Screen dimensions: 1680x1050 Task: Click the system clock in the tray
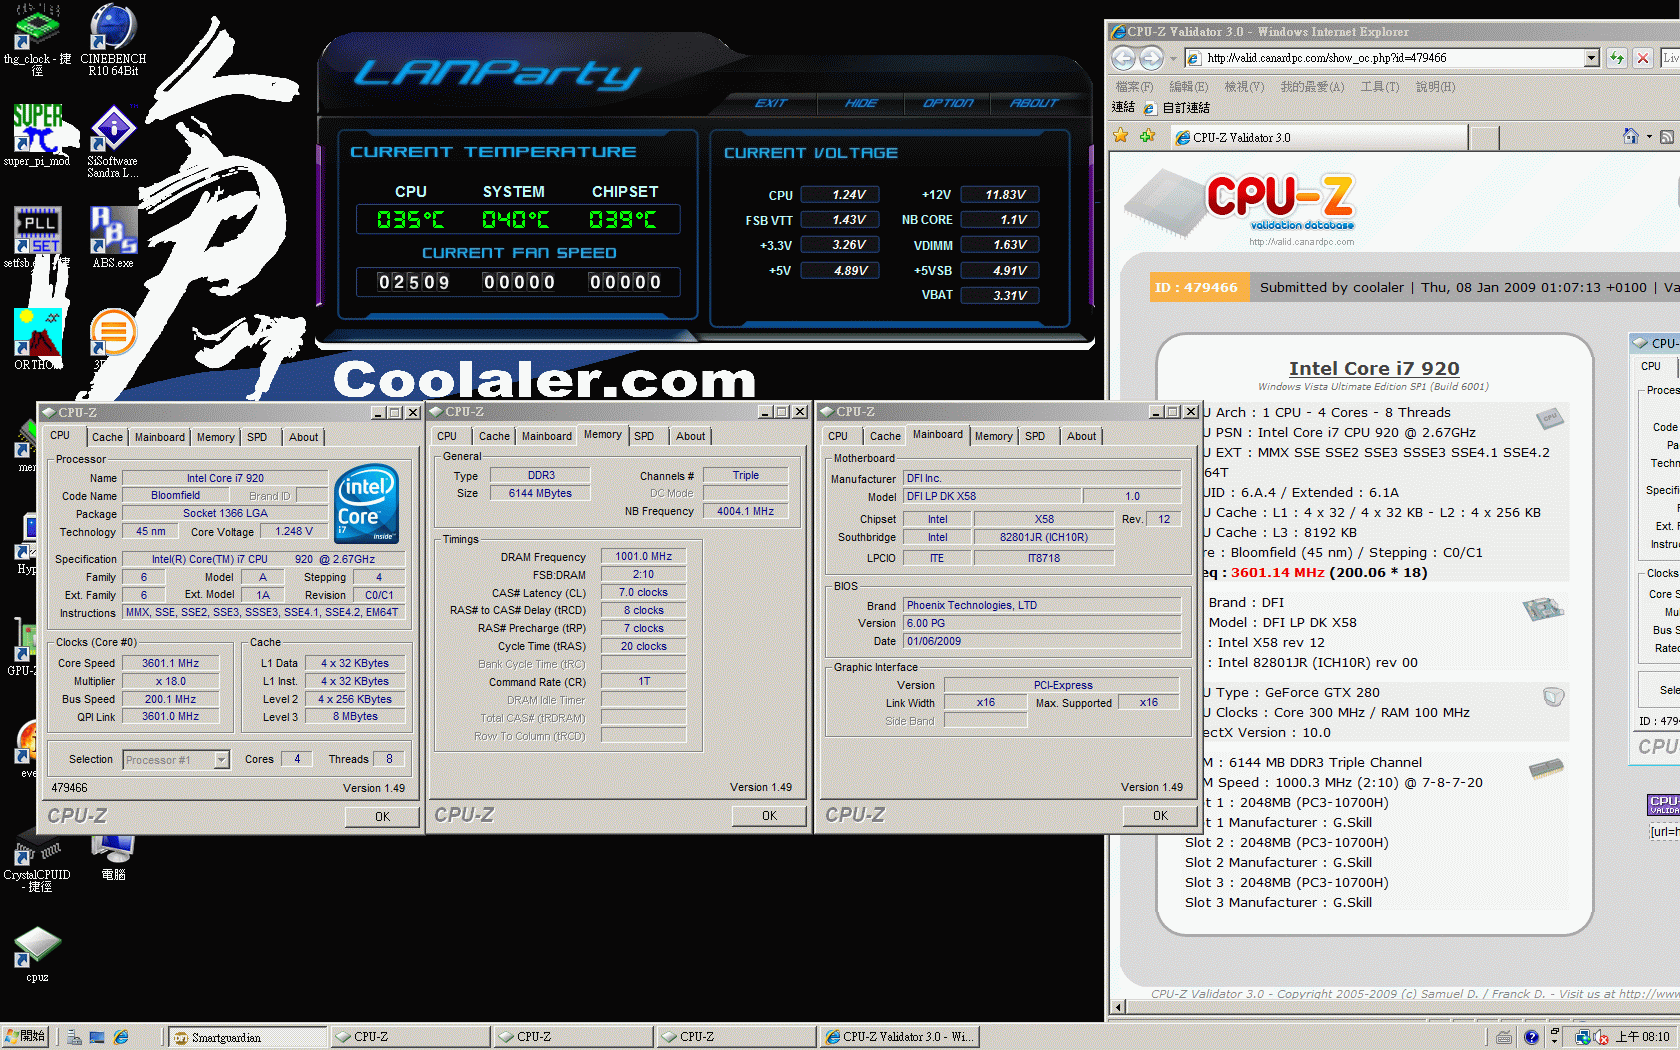[1643, 1037]
